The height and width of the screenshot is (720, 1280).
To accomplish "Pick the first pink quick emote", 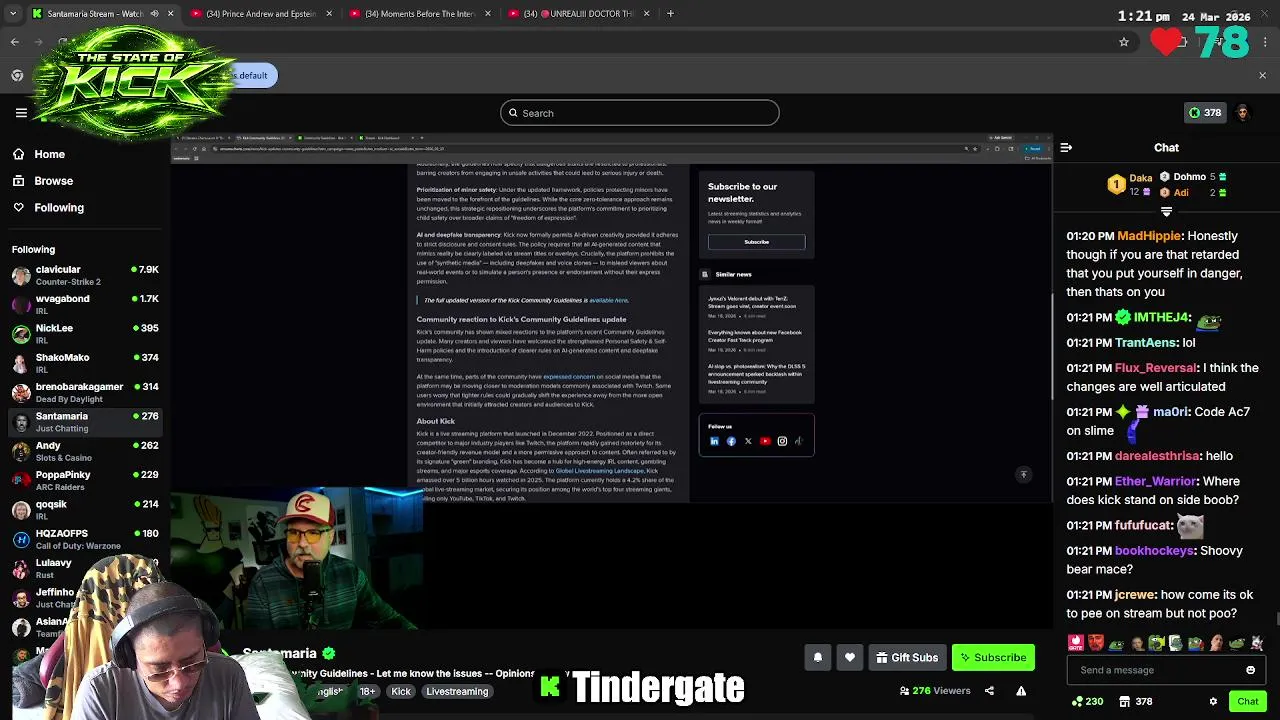I will (x=1076, y=643).
